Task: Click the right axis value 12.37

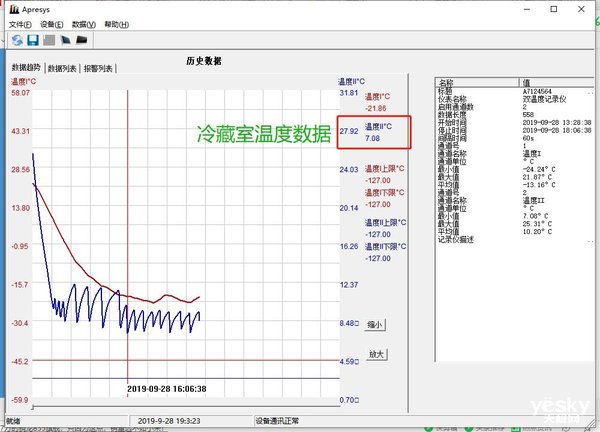Action: 349,285
